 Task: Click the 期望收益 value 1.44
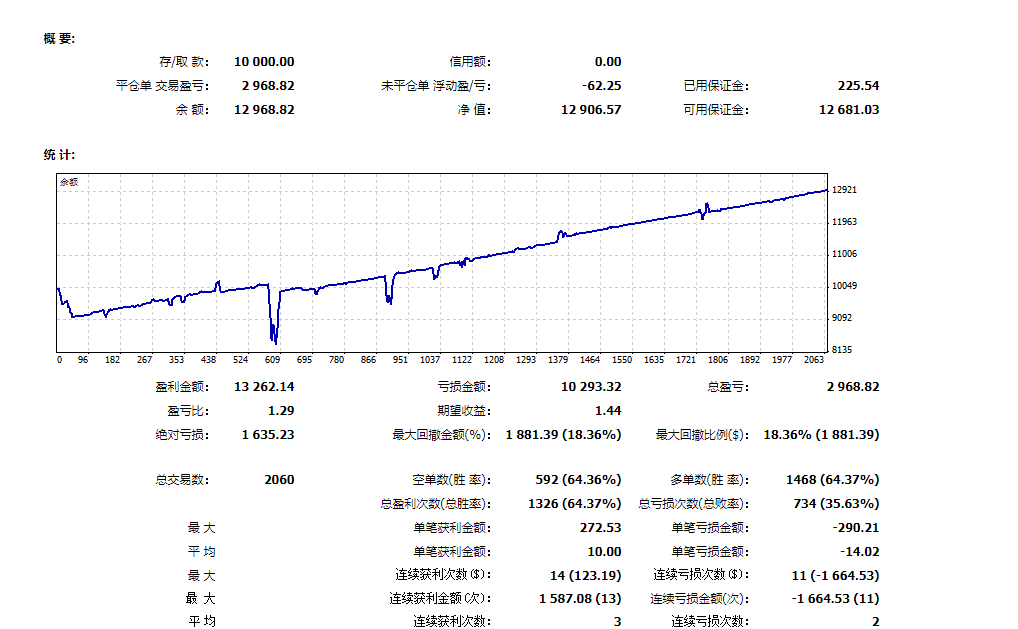click(608, 410)
